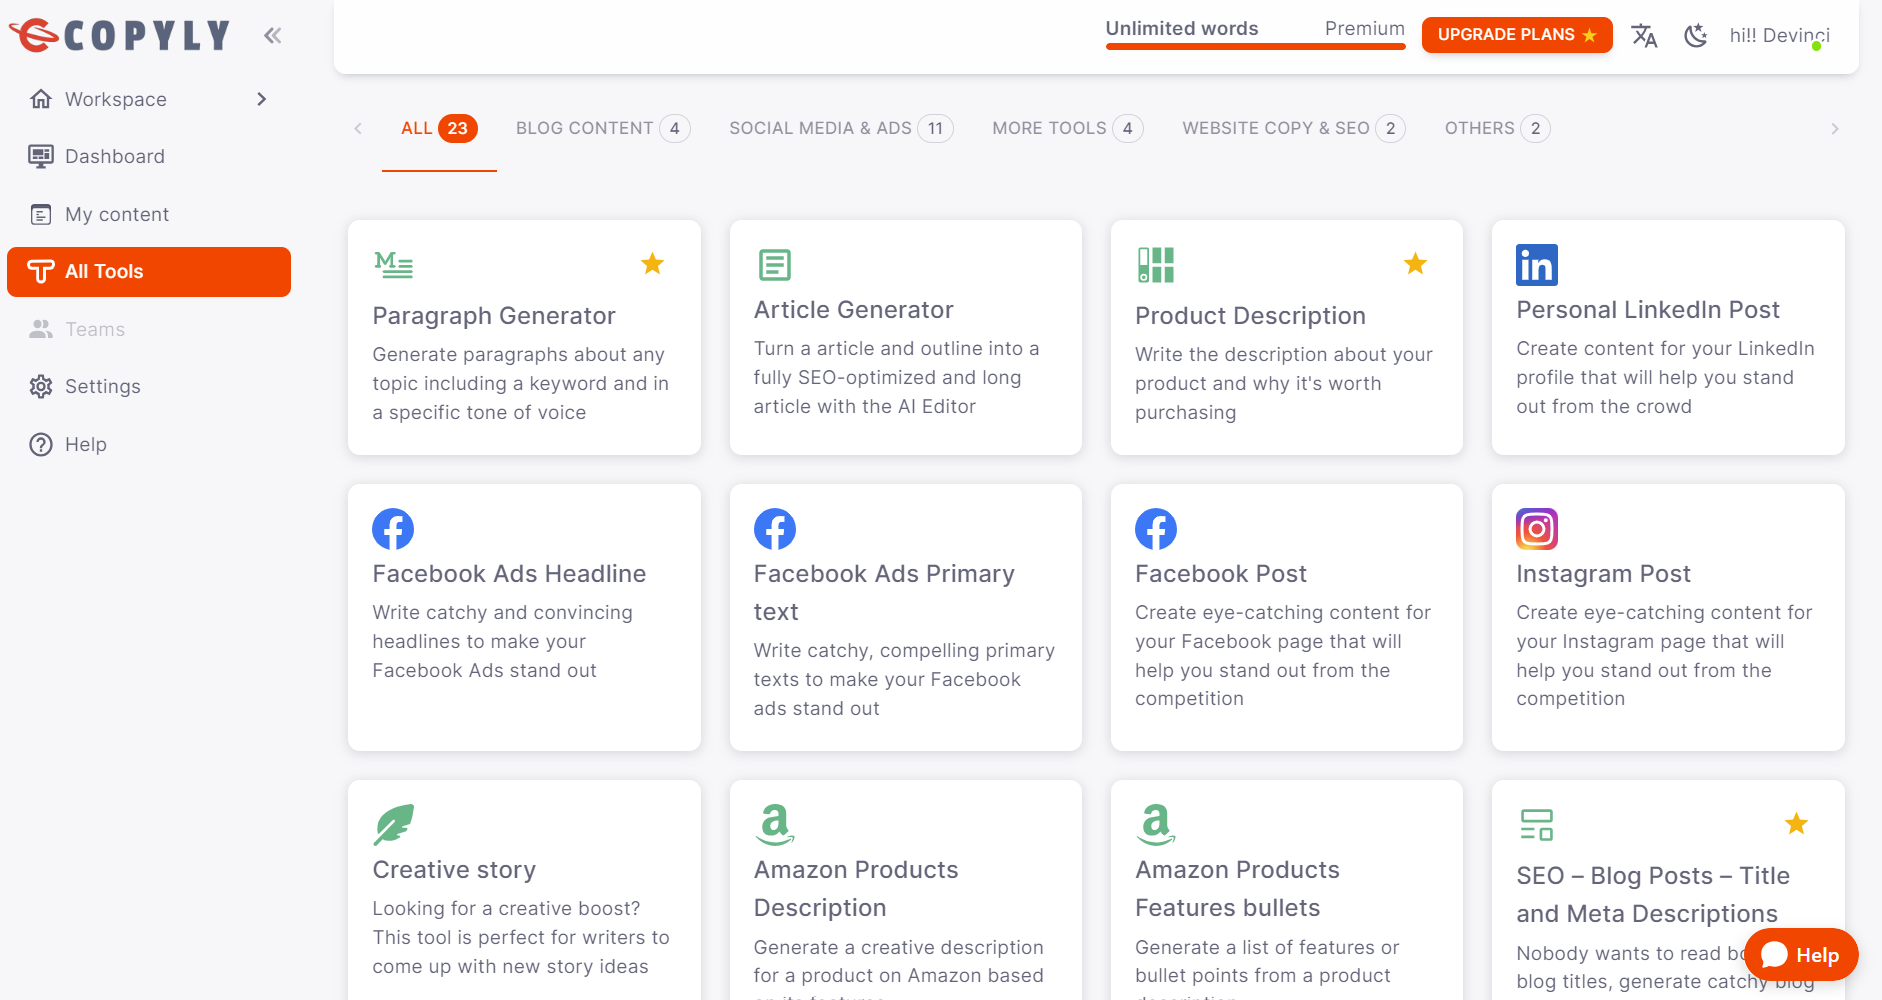The width and height of the screenshot is (1882, 1000).
Task: Click the Article Generator icon
Action: (x=774, y=265)
